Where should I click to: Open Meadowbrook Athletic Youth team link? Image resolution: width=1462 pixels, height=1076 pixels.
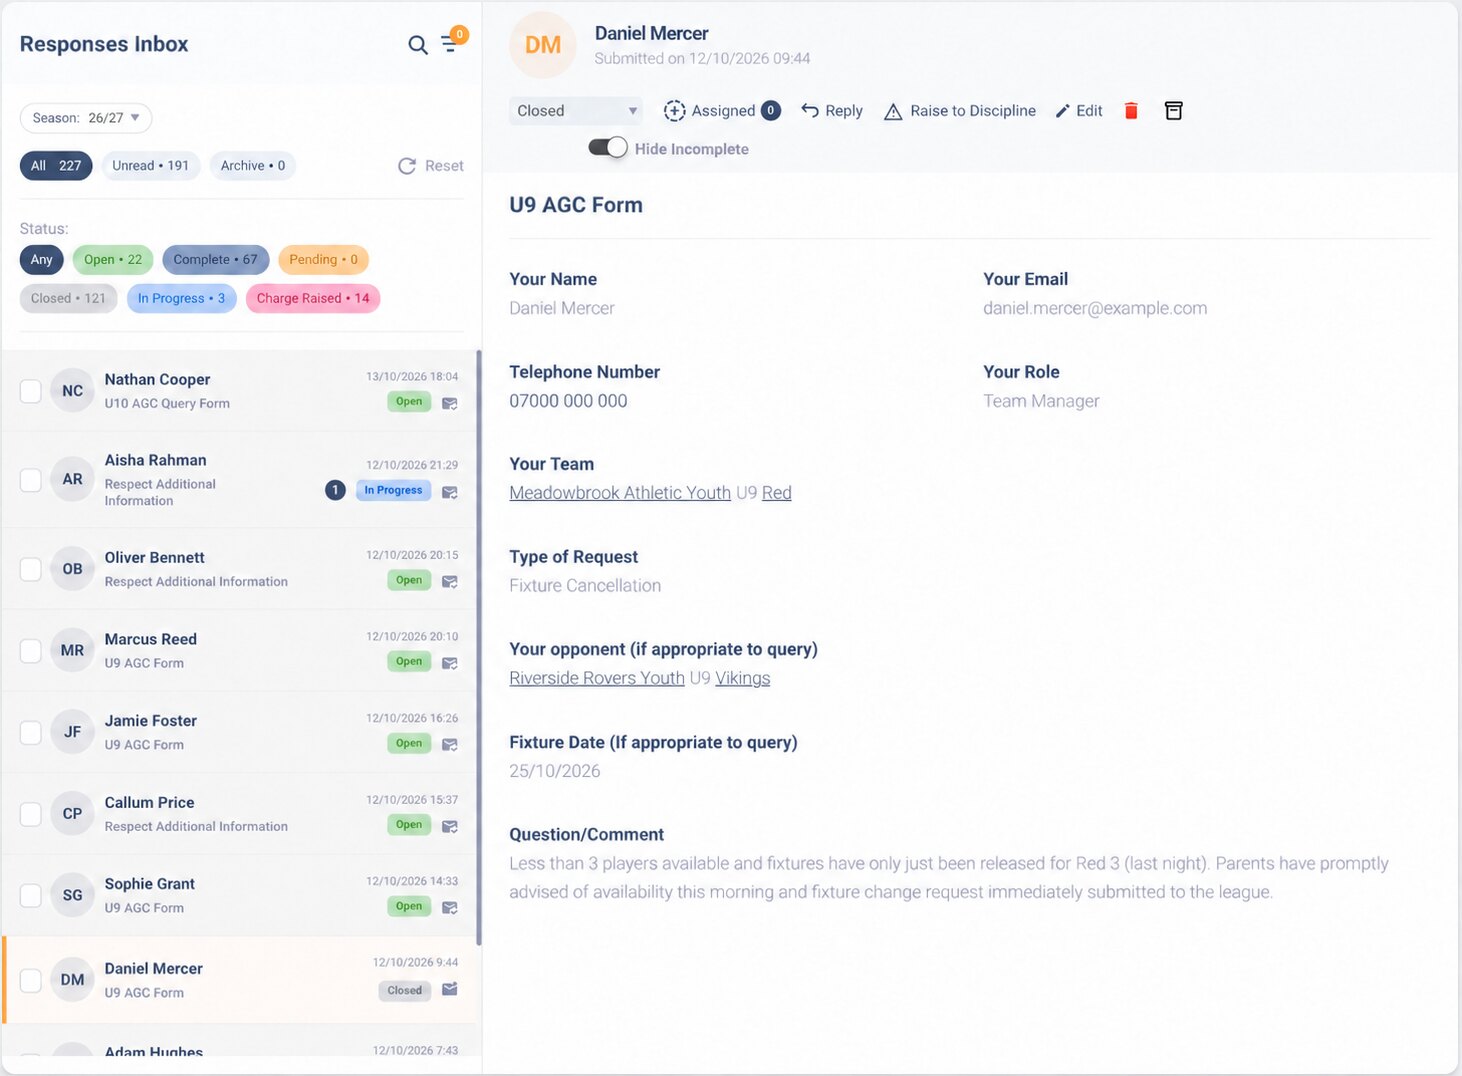(620, 493)
